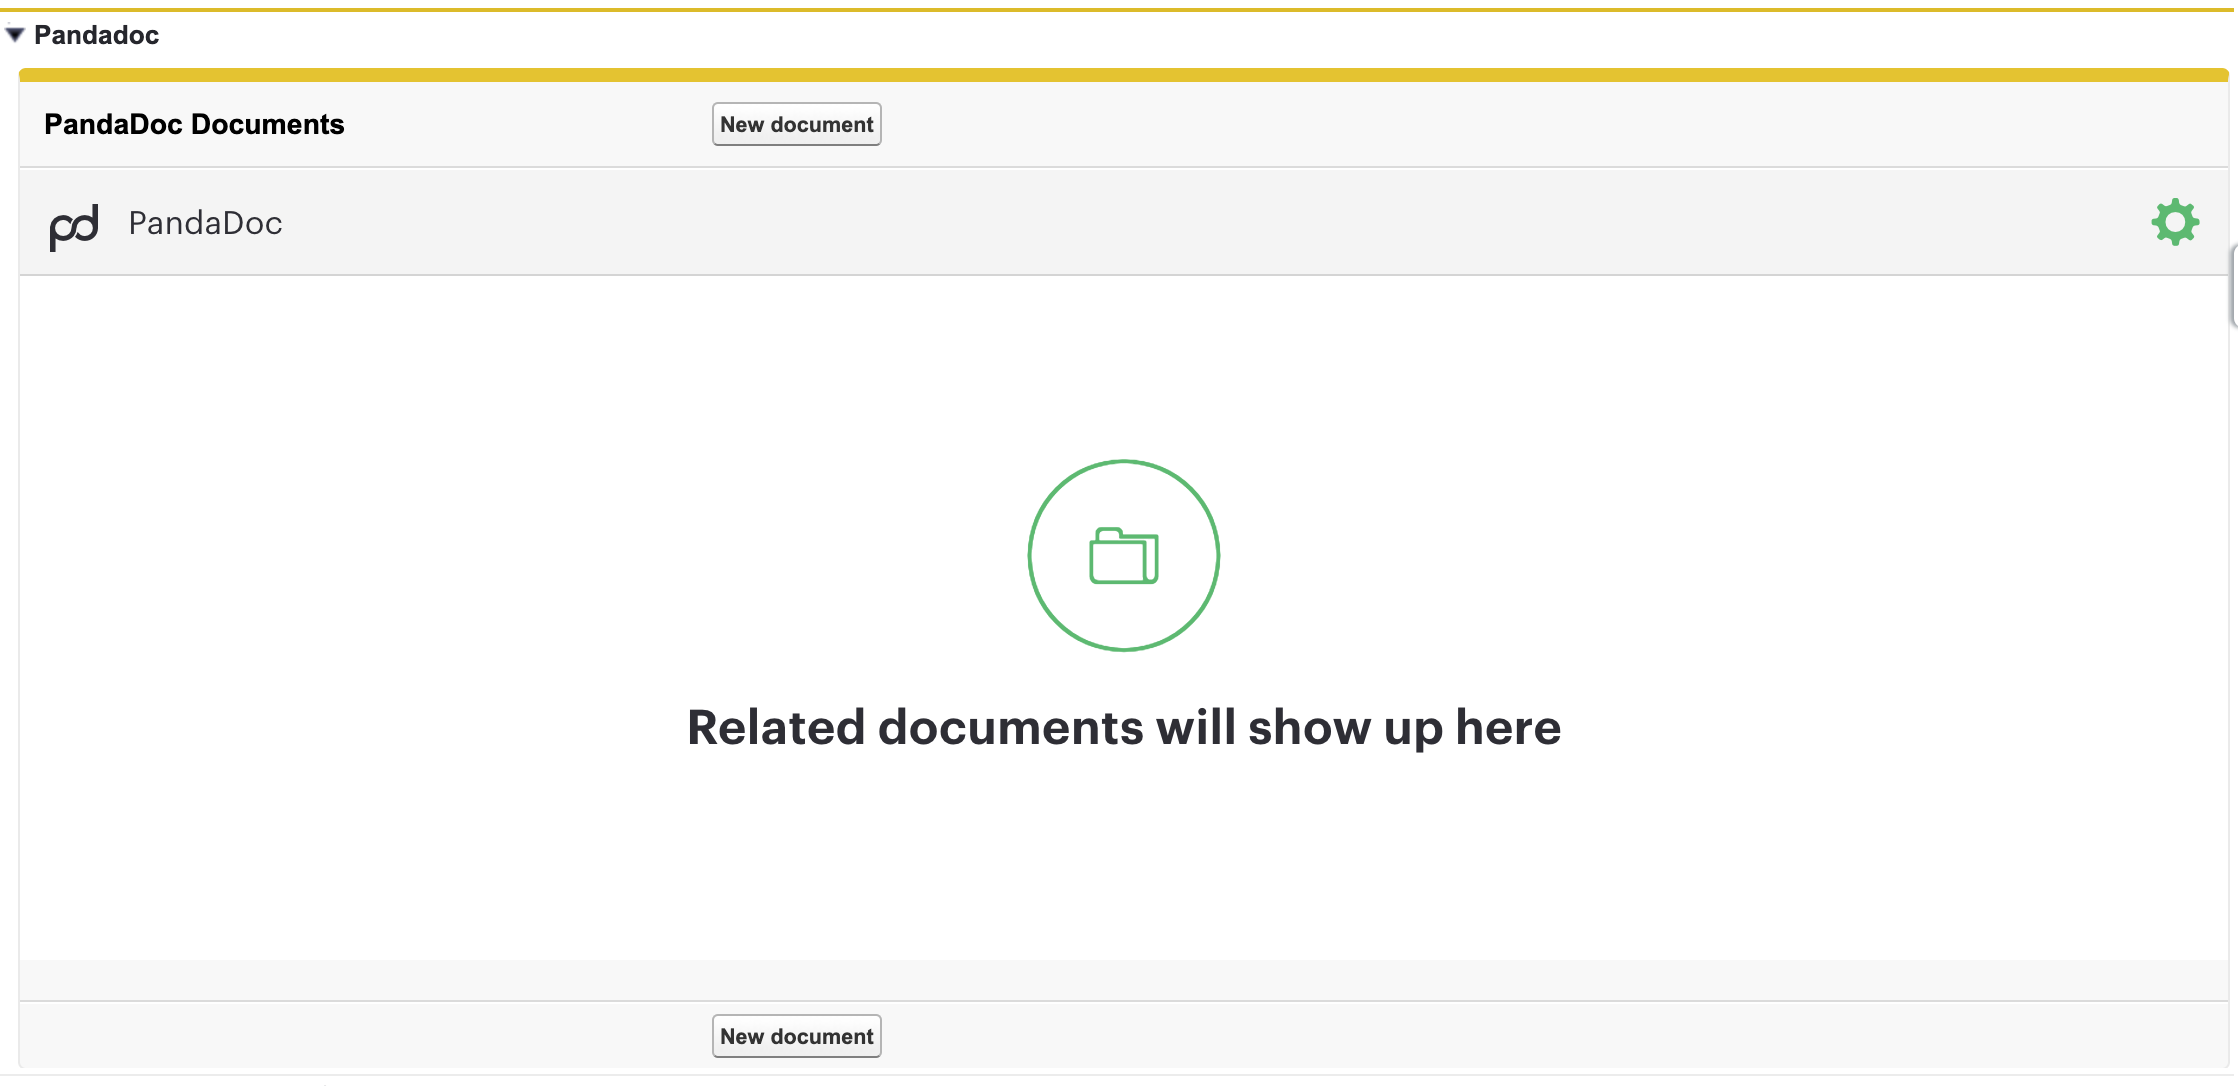Click the green folder icon
This screenshot has width=2238, height=1086.
click(x=1123, y=556)
